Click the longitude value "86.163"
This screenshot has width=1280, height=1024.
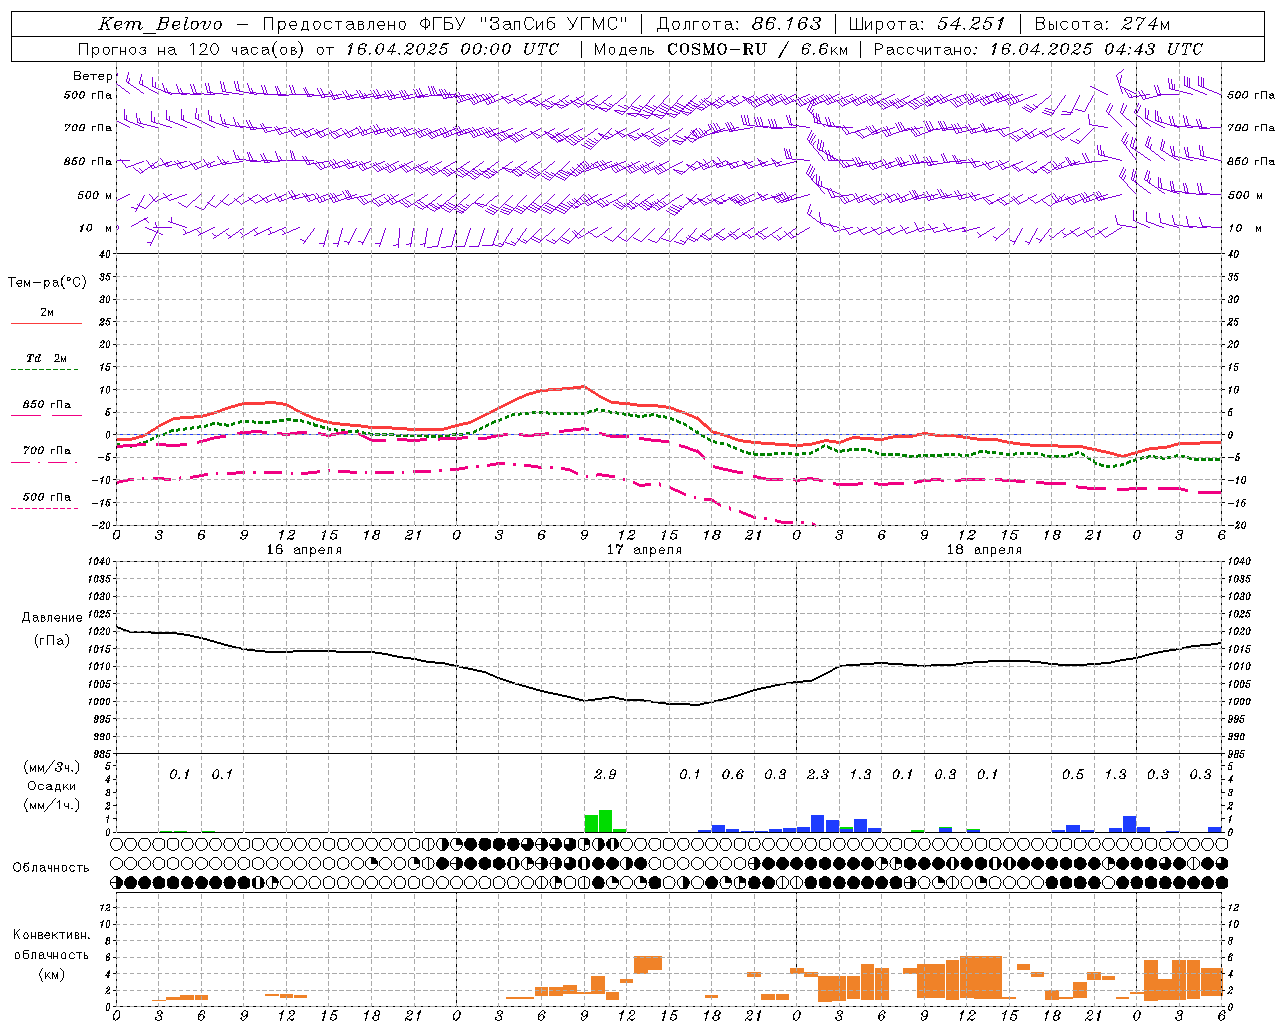coord(786,24)
